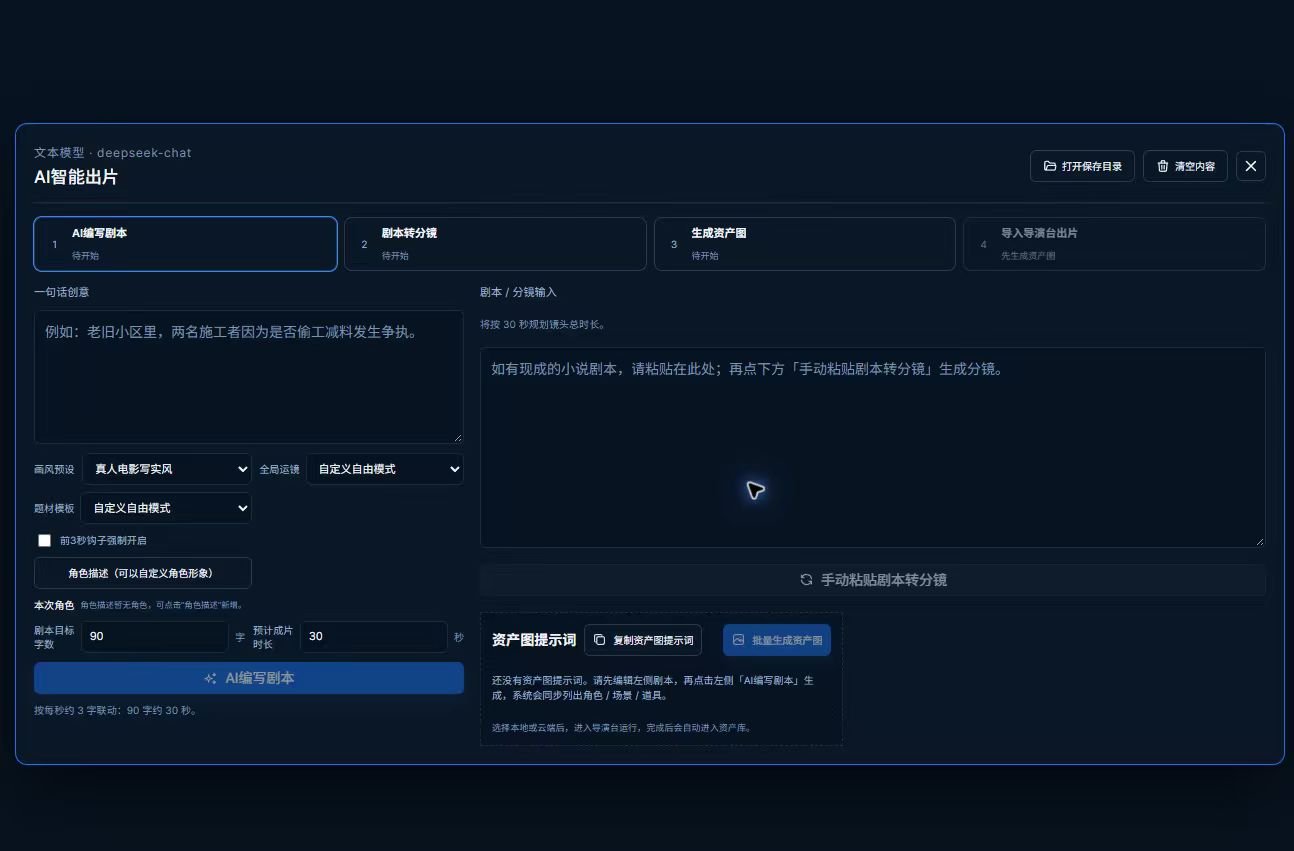This screenshot has height=851, width=1294.
Task: Click the 剧本/分镜输入 large text area
Action: (873, 447)
